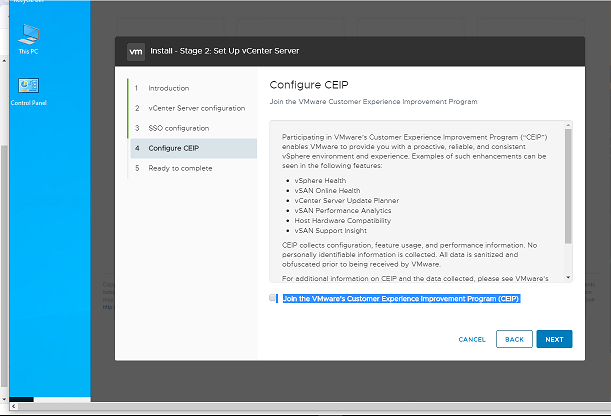Cancel the vCenter Server setup
611x416 pixels.
(x=472, y=339)
